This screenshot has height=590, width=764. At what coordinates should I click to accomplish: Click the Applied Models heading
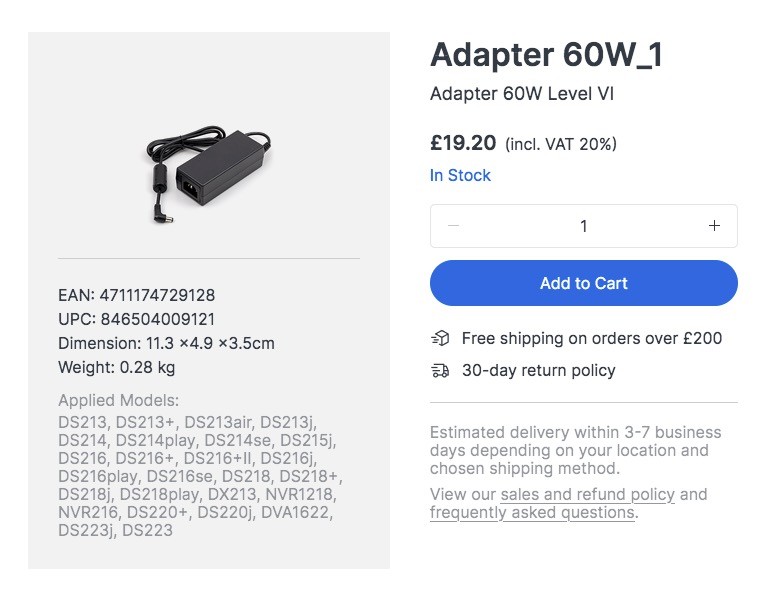pos(118,401)
